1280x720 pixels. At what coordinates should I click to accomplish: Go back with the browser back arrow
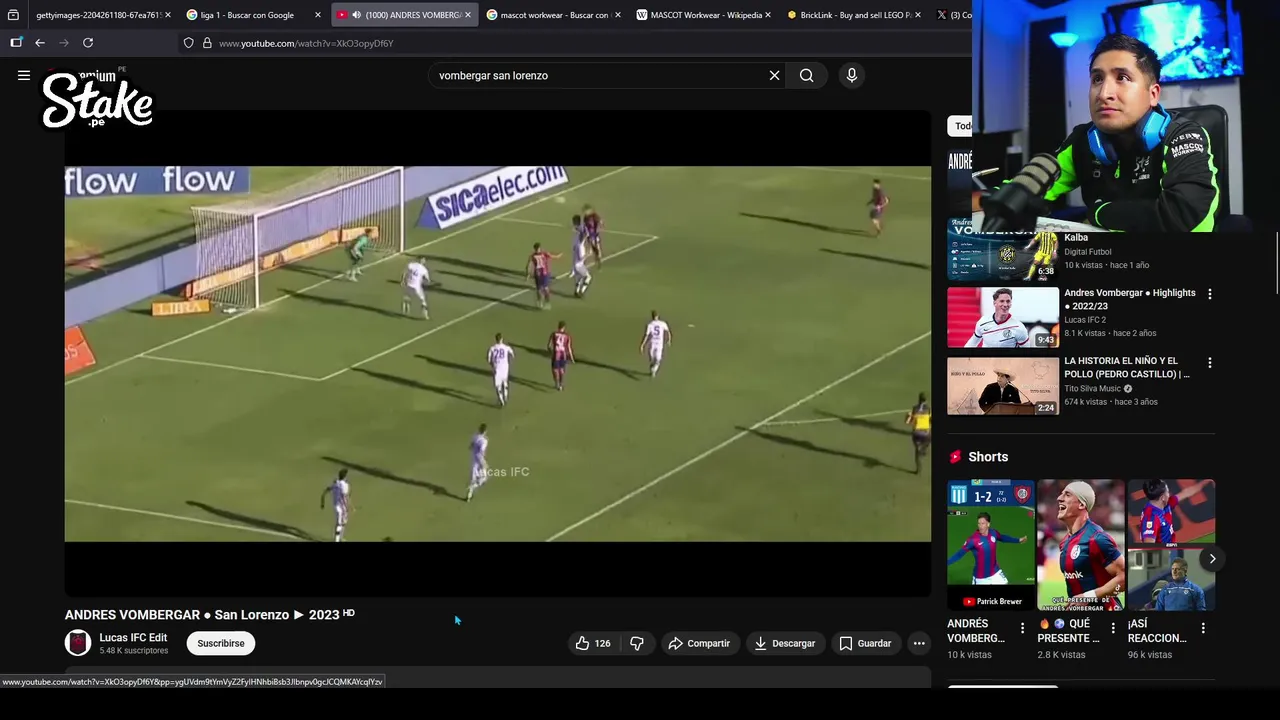pos(40,43)
